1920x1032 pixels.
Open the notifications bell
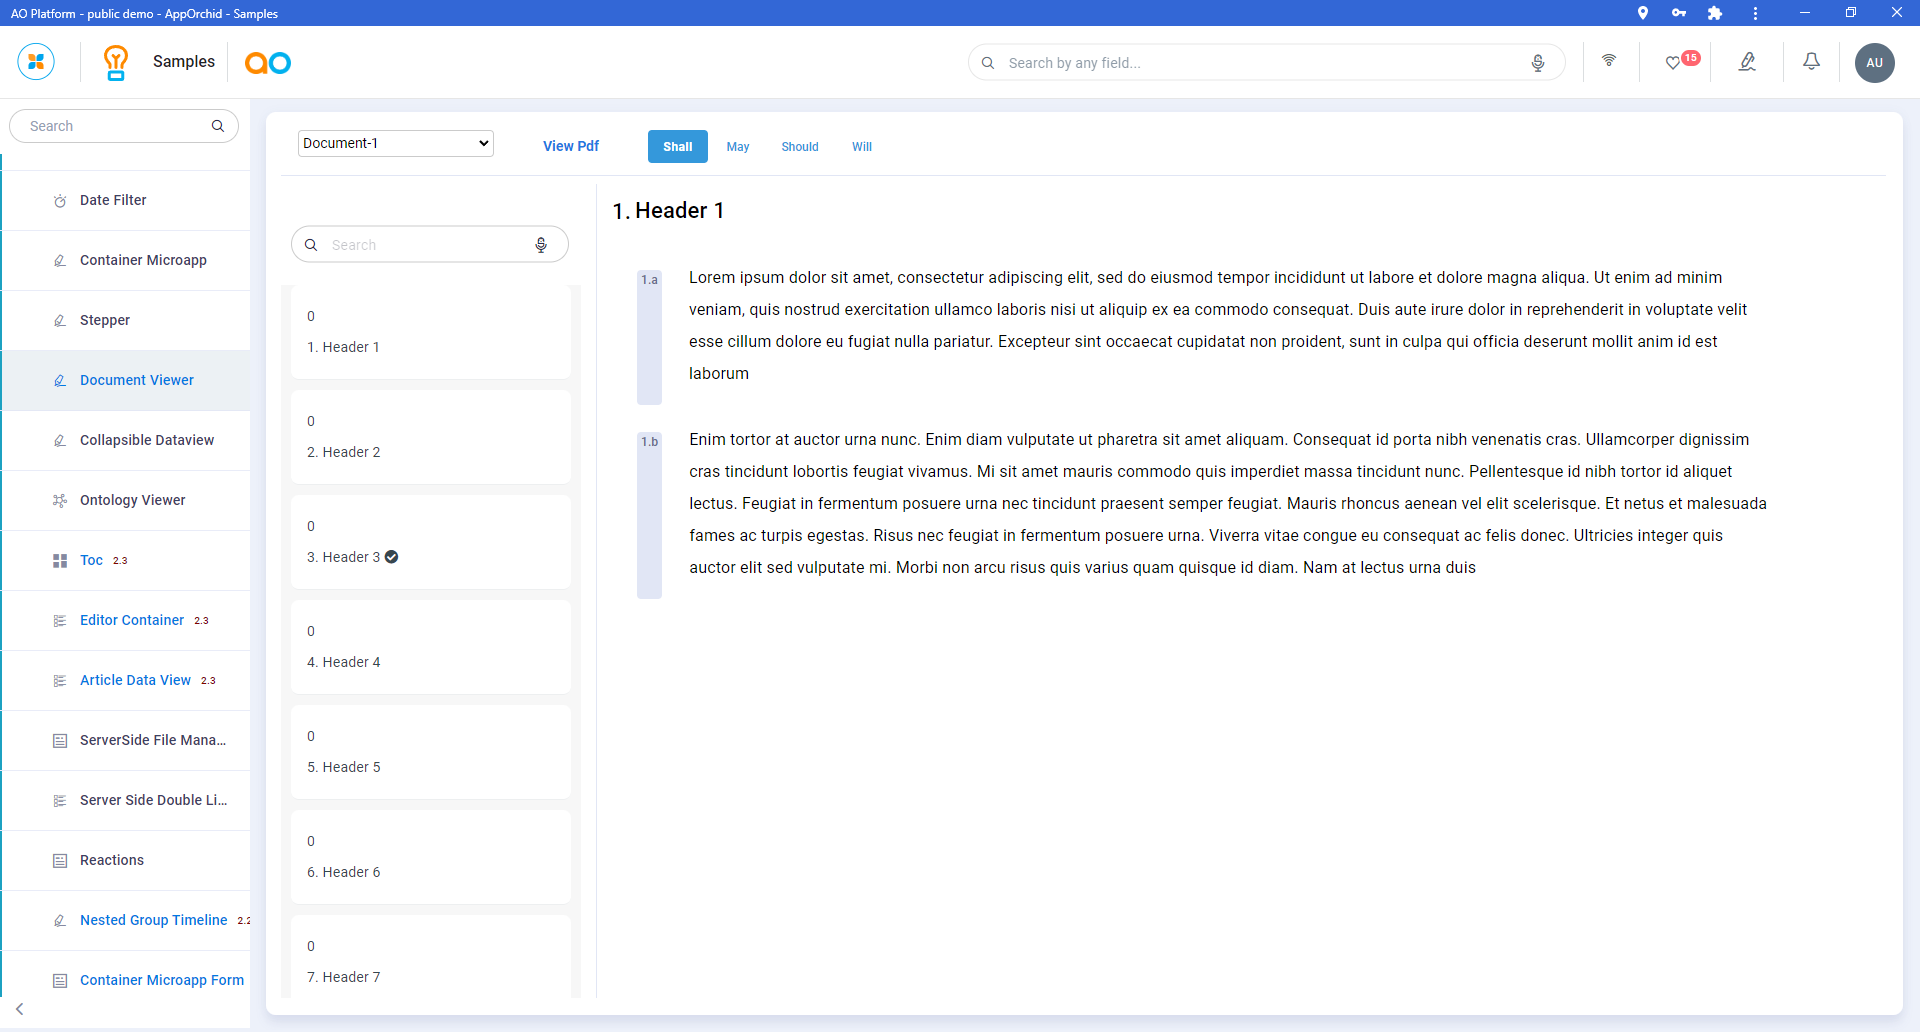[x=1811, y=62]
